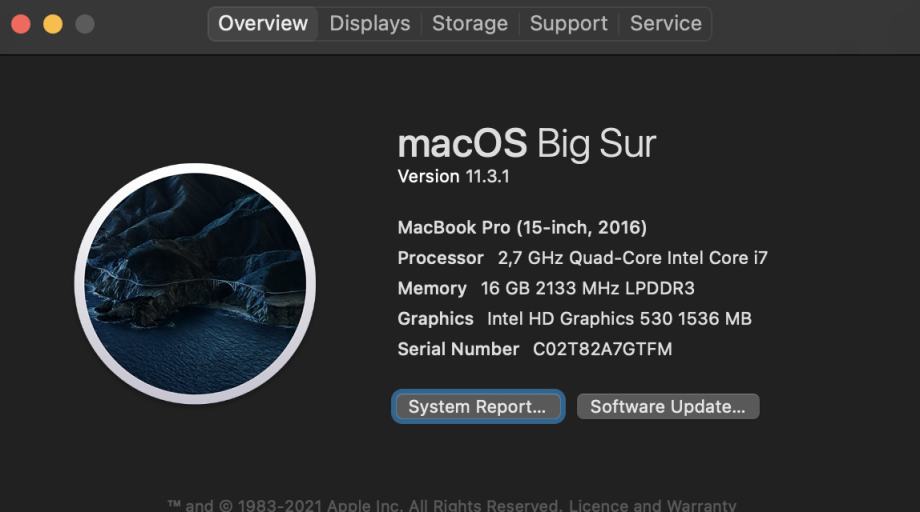
Task: Go to the Support tab
Action: coord(569,23)
